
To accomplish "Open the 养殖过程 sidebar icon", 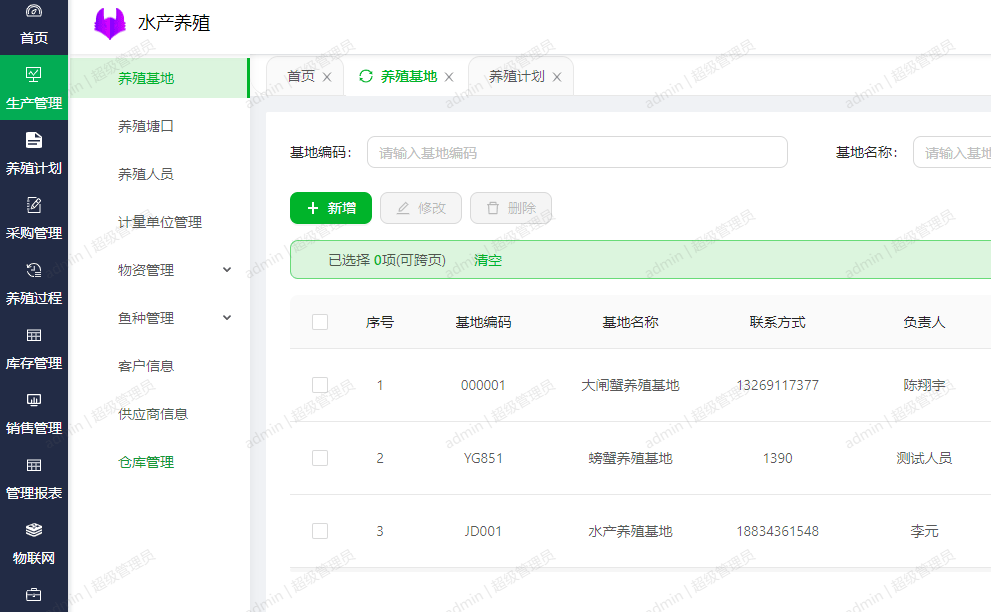I will coord(33,270).
